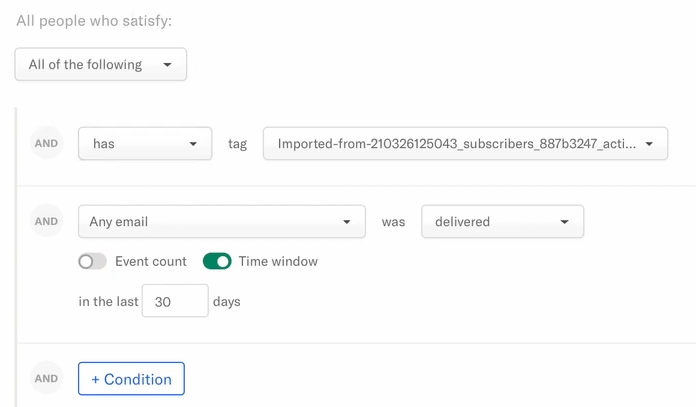This screenshot has height=407, width=696.
Task: Add a new condition with '+ Condition'
Action: click(131, 379)
